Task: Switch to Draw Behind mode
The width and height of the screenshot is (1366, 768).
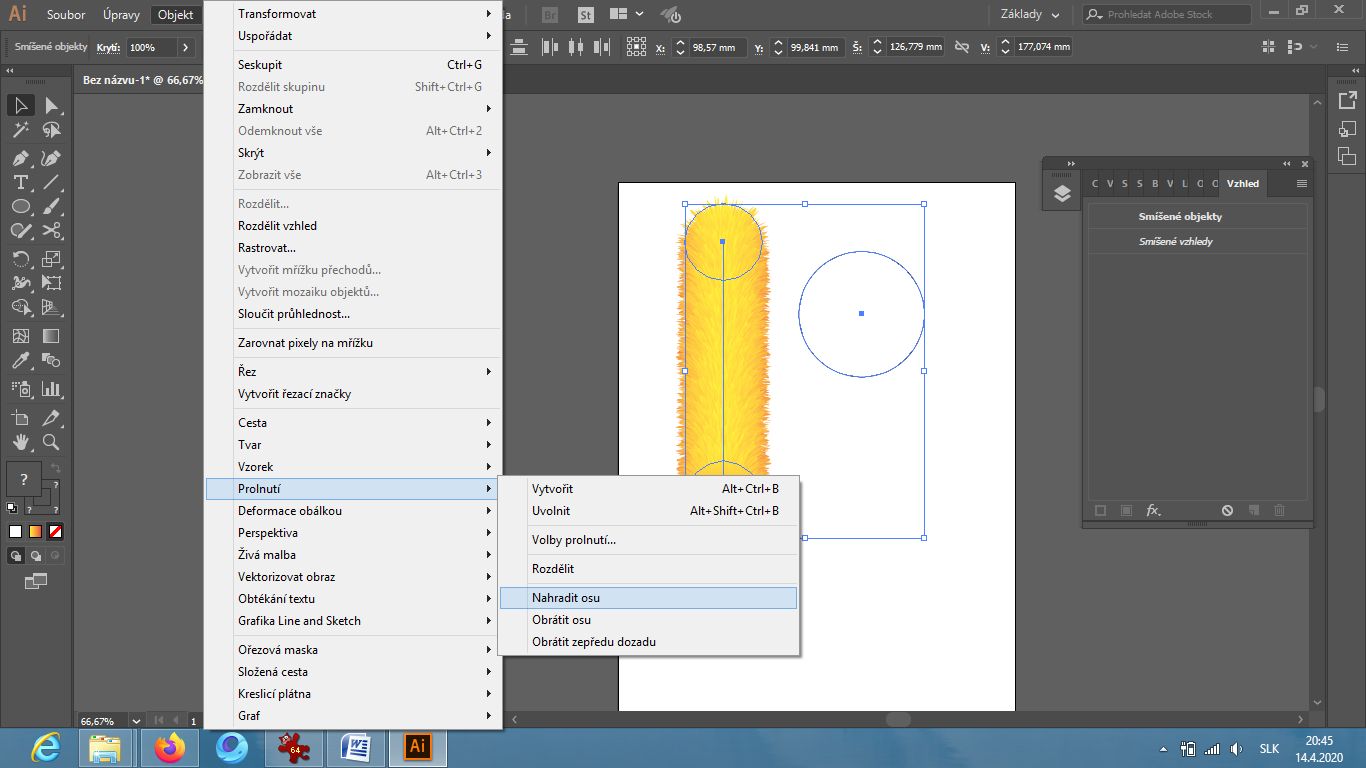Action: (36, 555)
